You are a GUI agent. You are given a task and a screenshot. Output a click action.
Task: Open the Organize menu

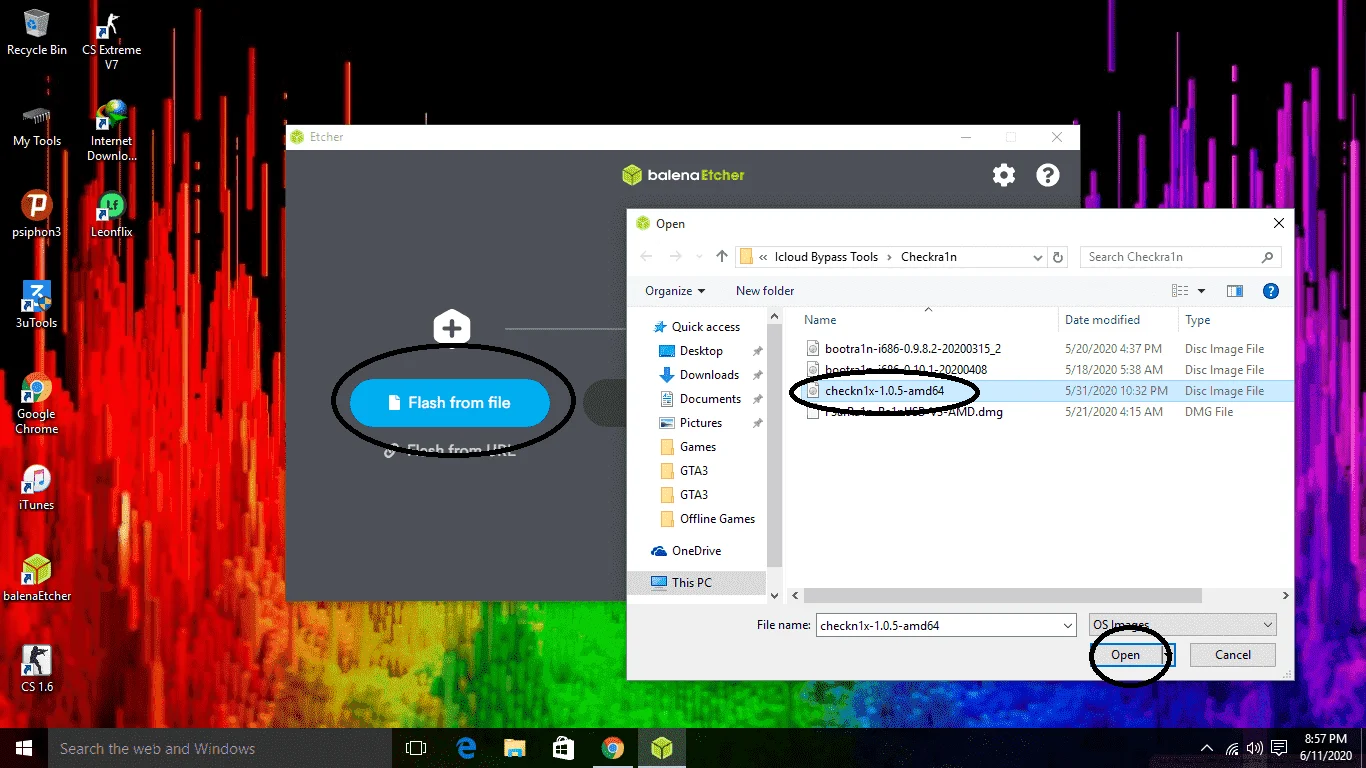[675, 291]
